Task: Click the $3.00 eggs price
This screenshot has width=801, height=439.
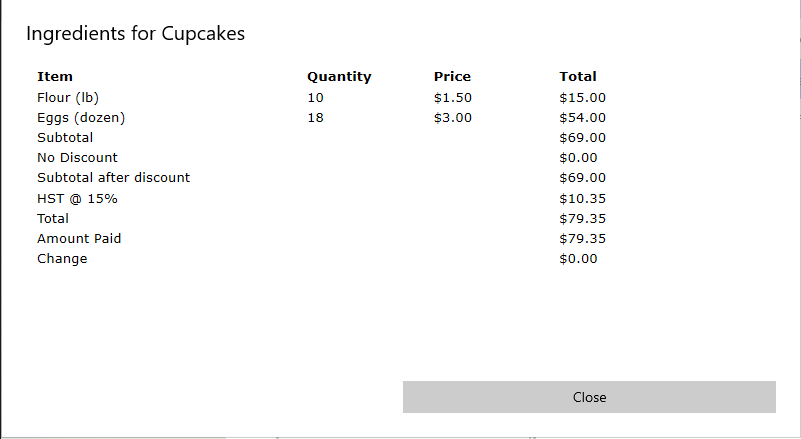Action: pyautogui.click(x=453, y=118)
